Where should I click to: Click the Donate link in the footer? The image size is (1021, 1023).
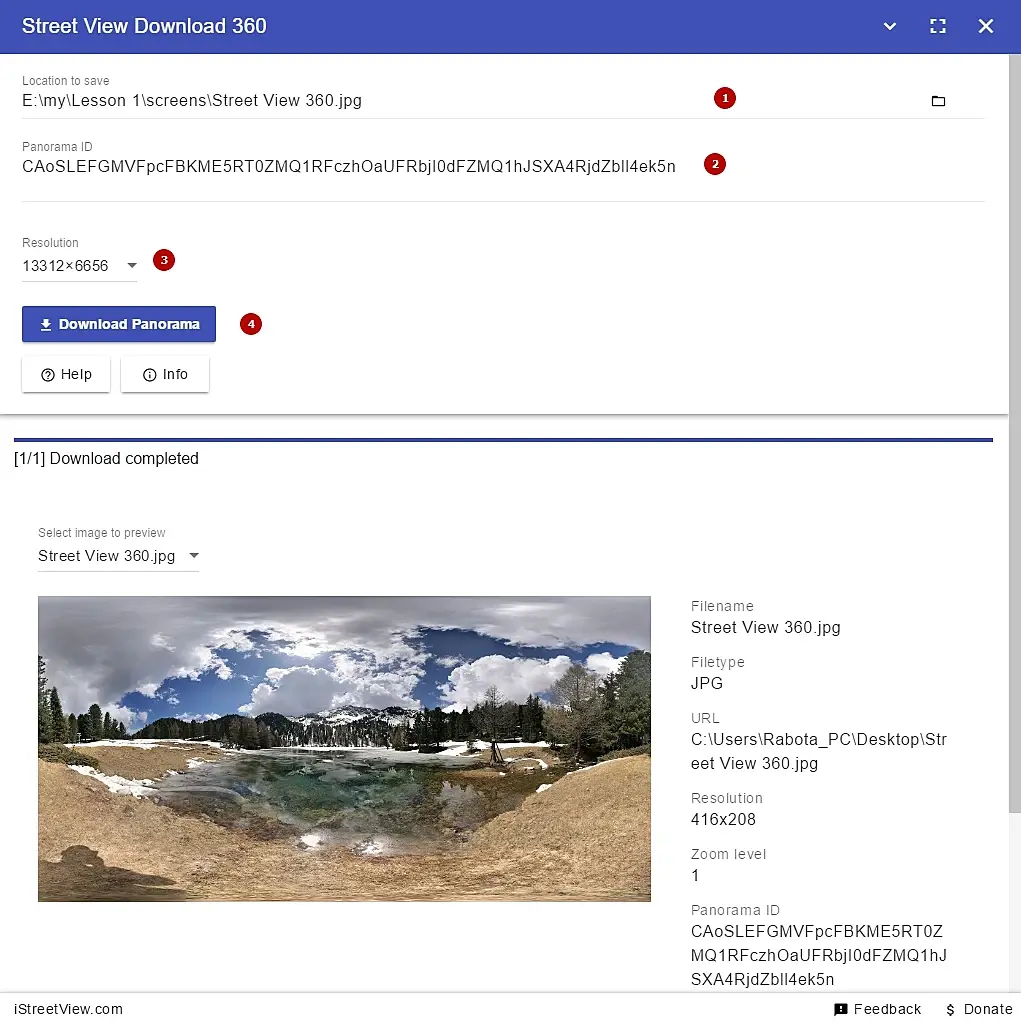click(979, 1009)
